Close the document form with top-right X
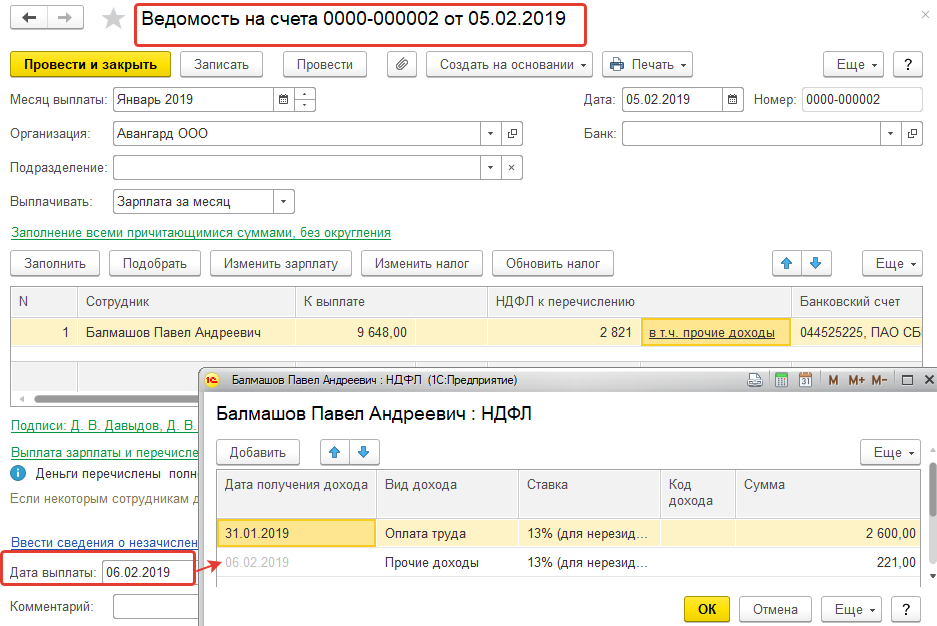The height and width of the screenshot is (626, 937). pyautogui.click(x=925, y=14)
